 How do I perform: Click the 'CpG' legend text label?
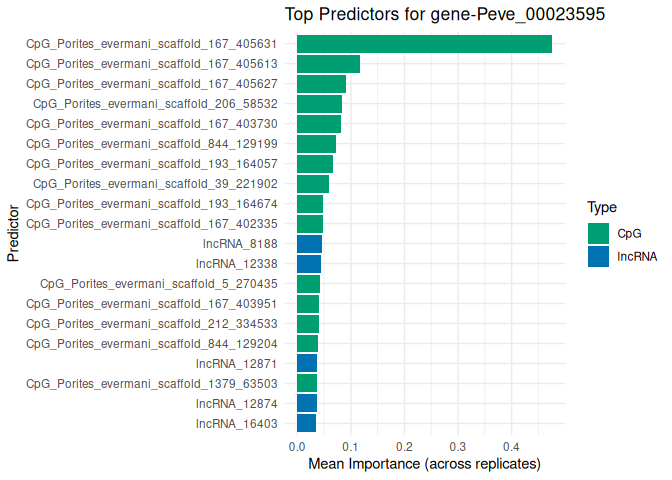click(x=630, y=233)
